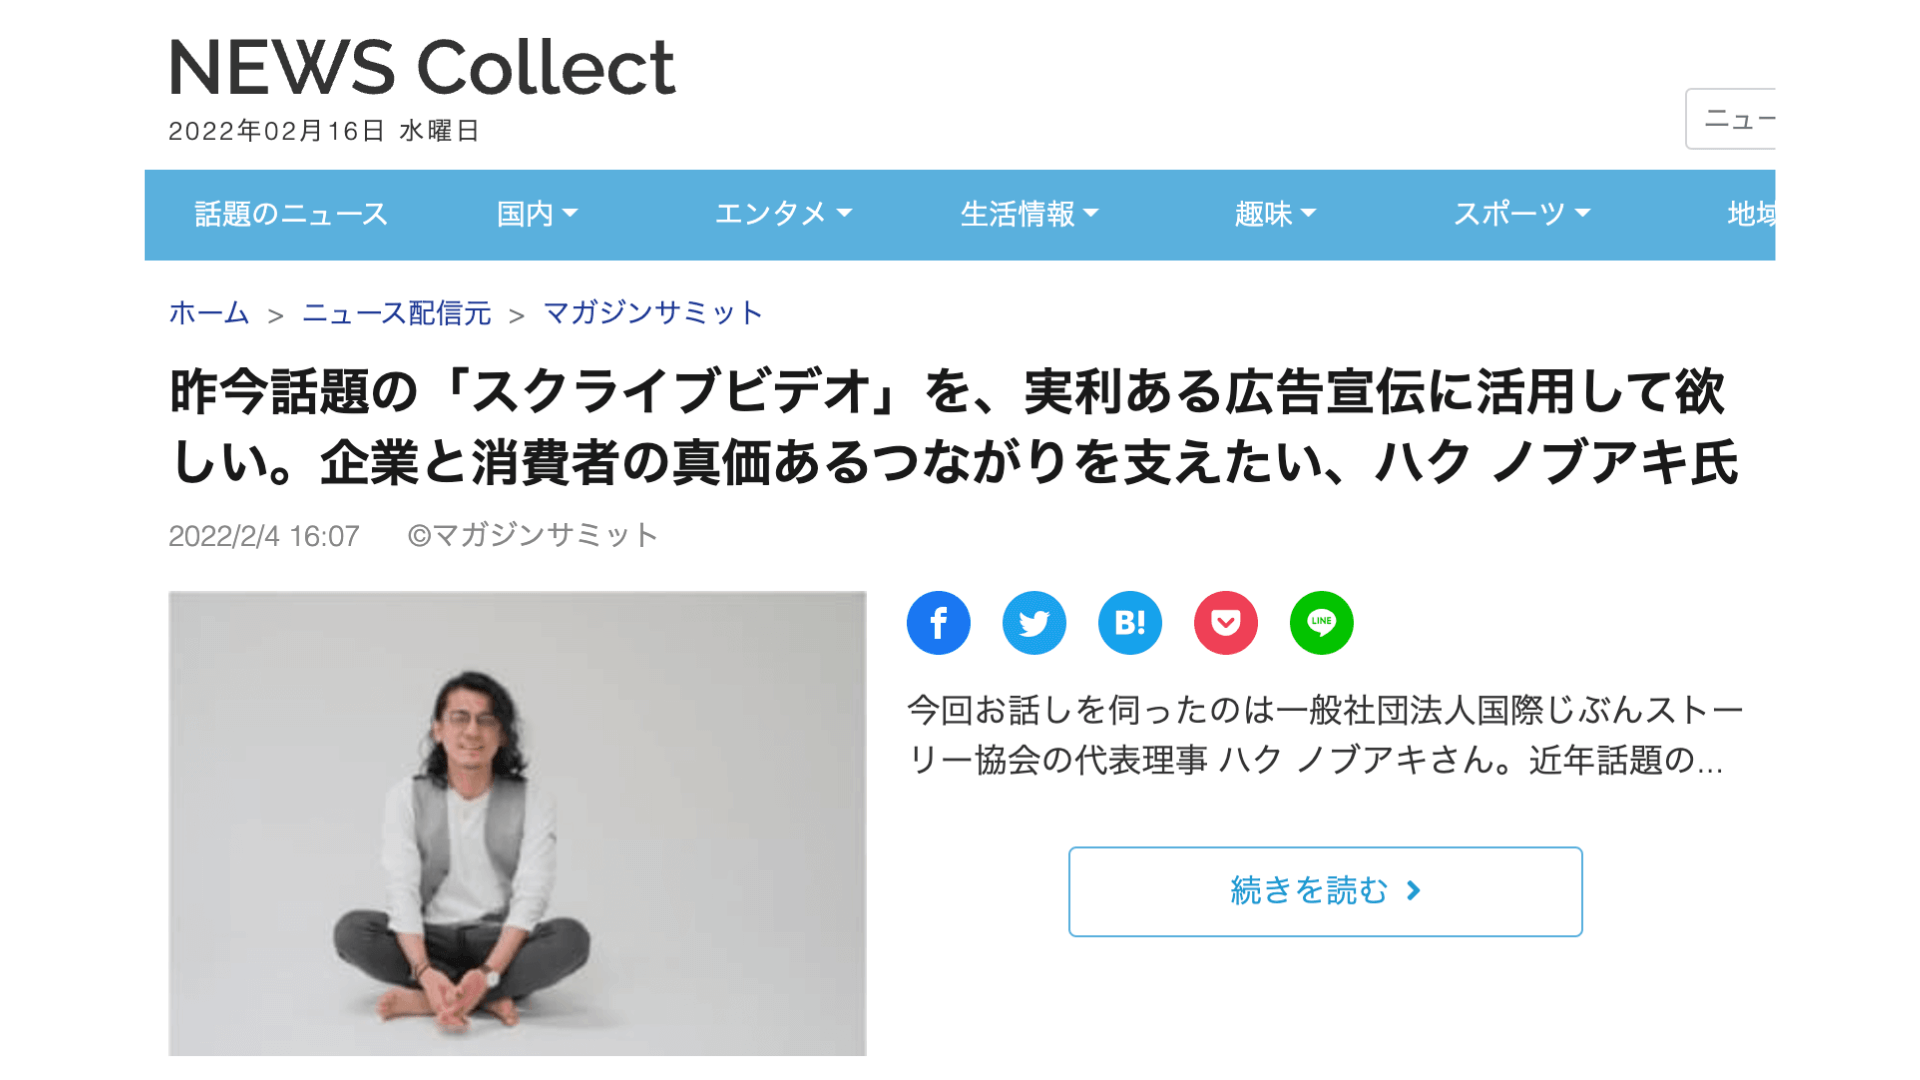Screen dimensions: 1920x1080
Task: Send article through LINE icon
Action: (x=1322, y=623)
